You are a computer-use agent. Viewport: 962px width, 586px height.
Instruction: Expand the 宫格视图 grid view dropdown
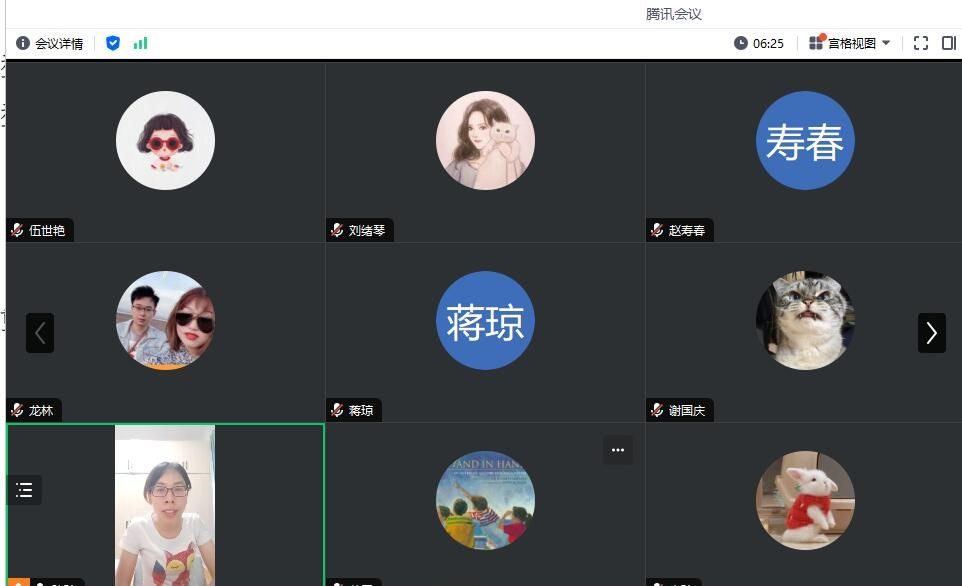tap(850, 43)
